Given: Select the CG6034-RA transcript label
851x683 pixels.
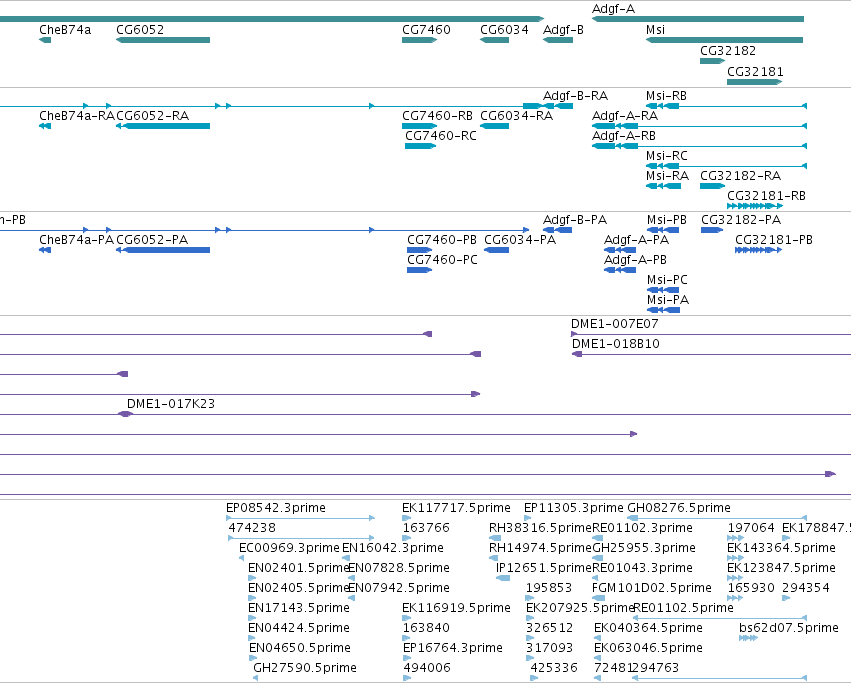Looking at the screenshot, I should pos(517,116).
